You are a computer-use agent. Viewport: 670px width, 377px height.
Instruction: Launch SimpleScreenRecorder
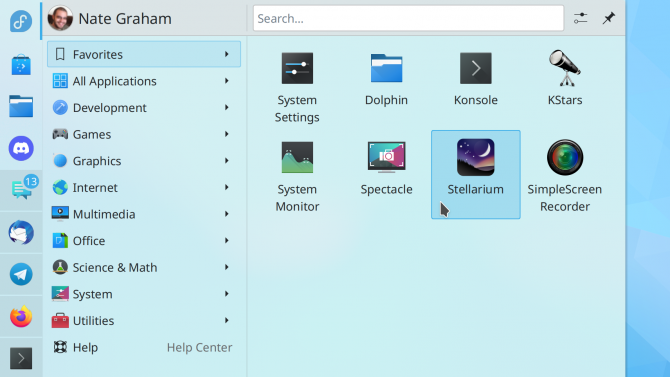click(x=564, y=175)
